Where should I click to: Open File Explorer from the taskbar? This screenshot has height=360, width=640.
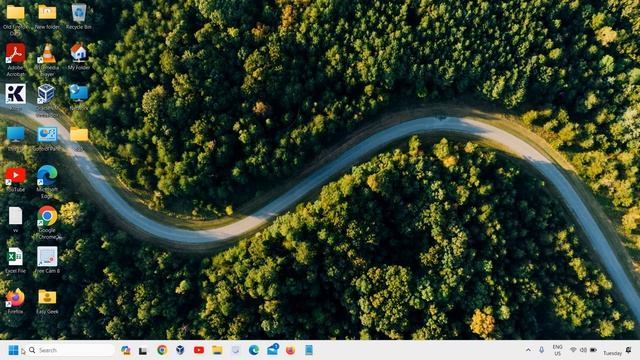(217, 350)
